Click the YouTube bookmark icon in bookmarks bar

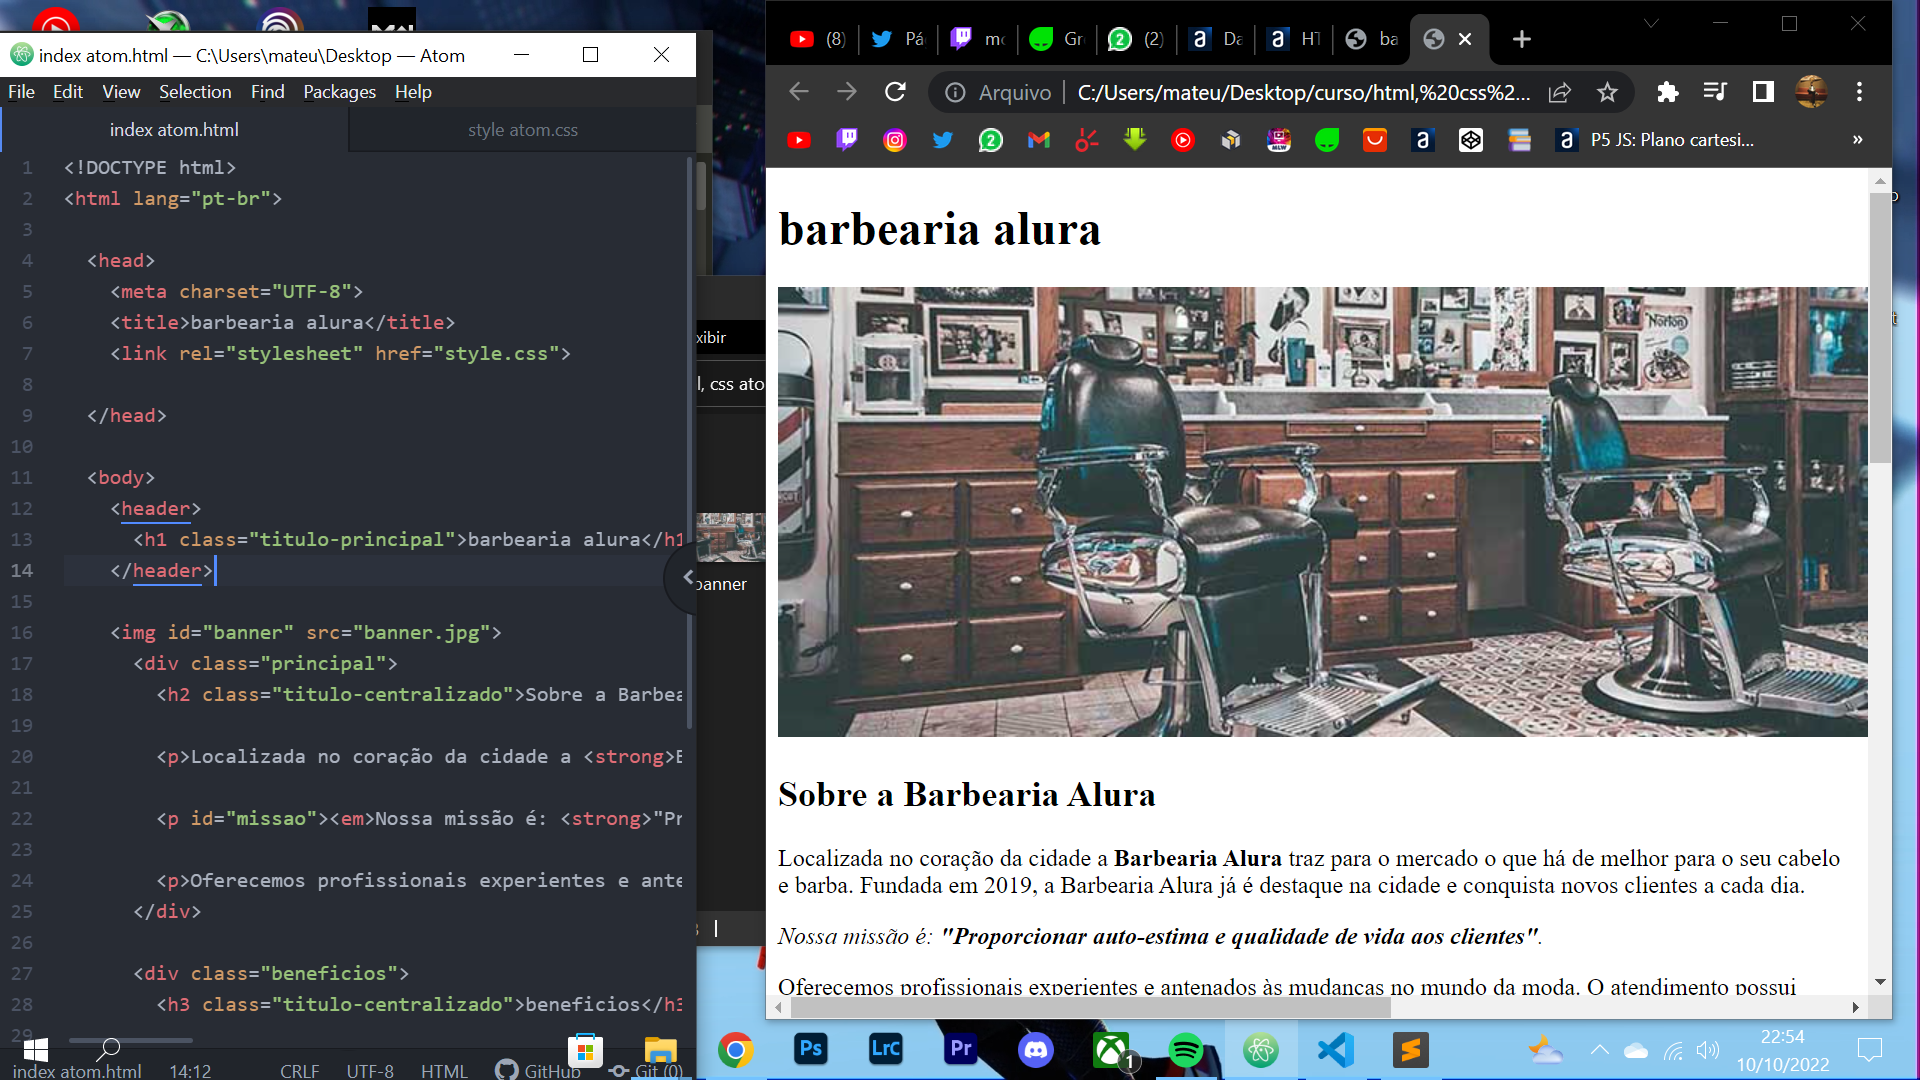(x=799, y=140)
